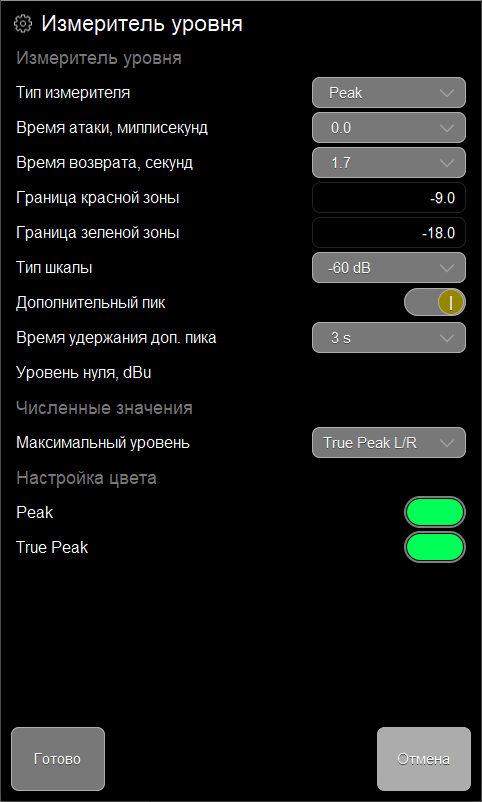Viewport: 482px width, 802px height.
Task: Click the chevron arrow of -60 dB dropdown
Action: pyautogui.click(x=447, y=268)
